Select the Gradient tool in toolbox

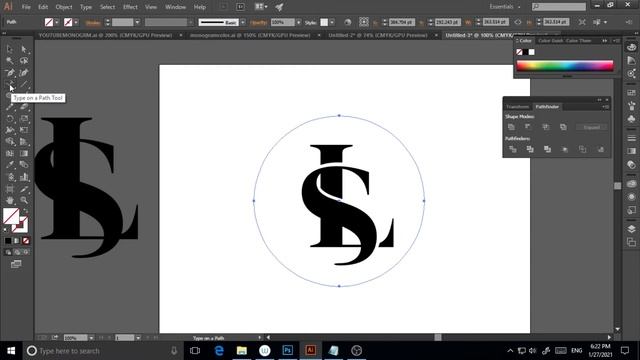pyautogui.click(x=24, y=153)
